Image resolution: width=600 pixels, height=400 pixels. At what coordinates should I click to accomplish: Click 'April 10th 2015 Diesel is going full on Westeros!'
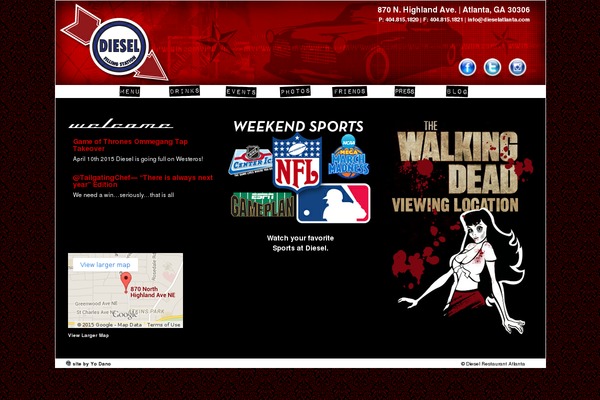[138, 159]
